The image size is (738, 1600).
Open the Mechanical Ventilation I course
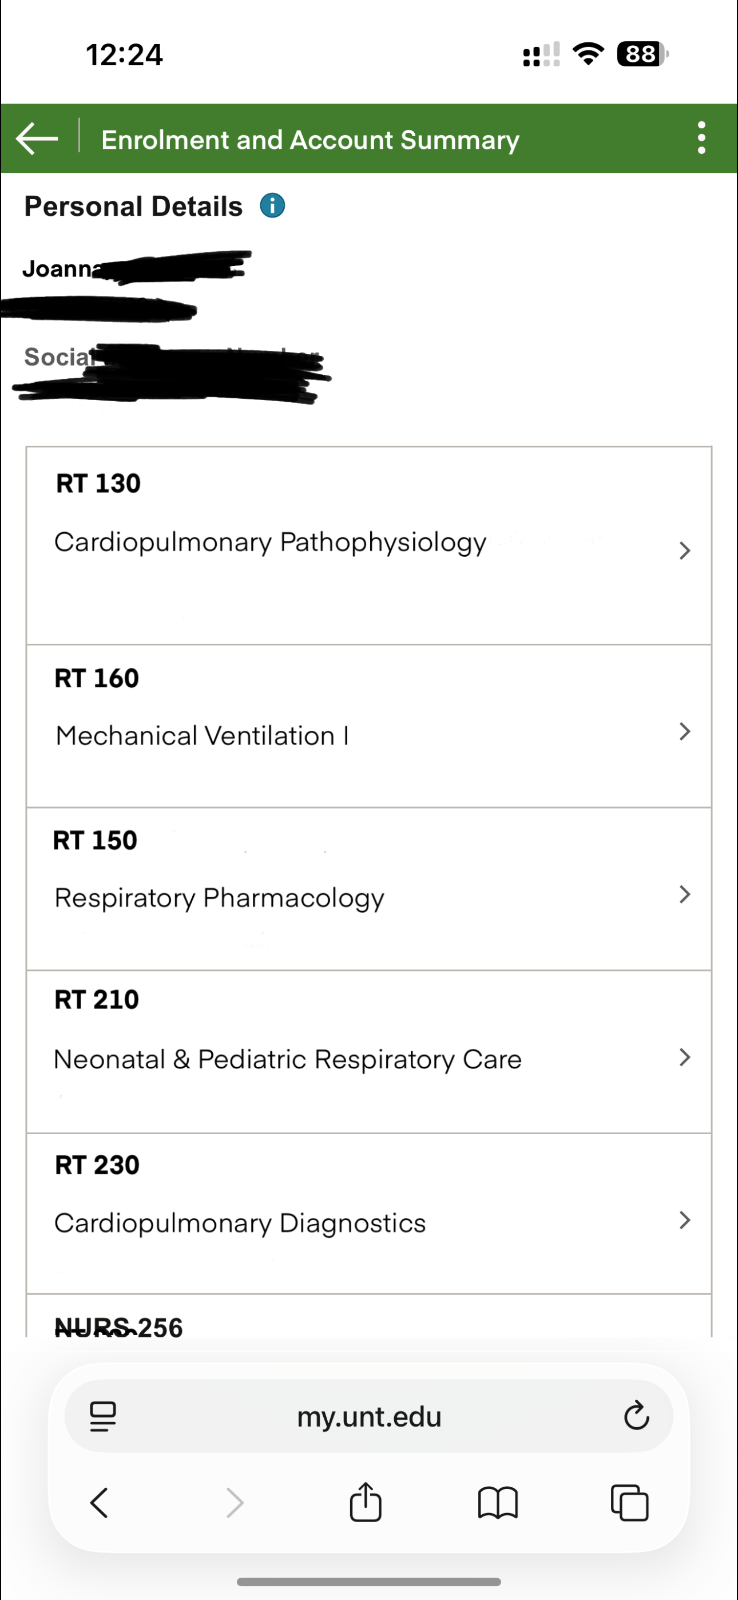[202, 736]
